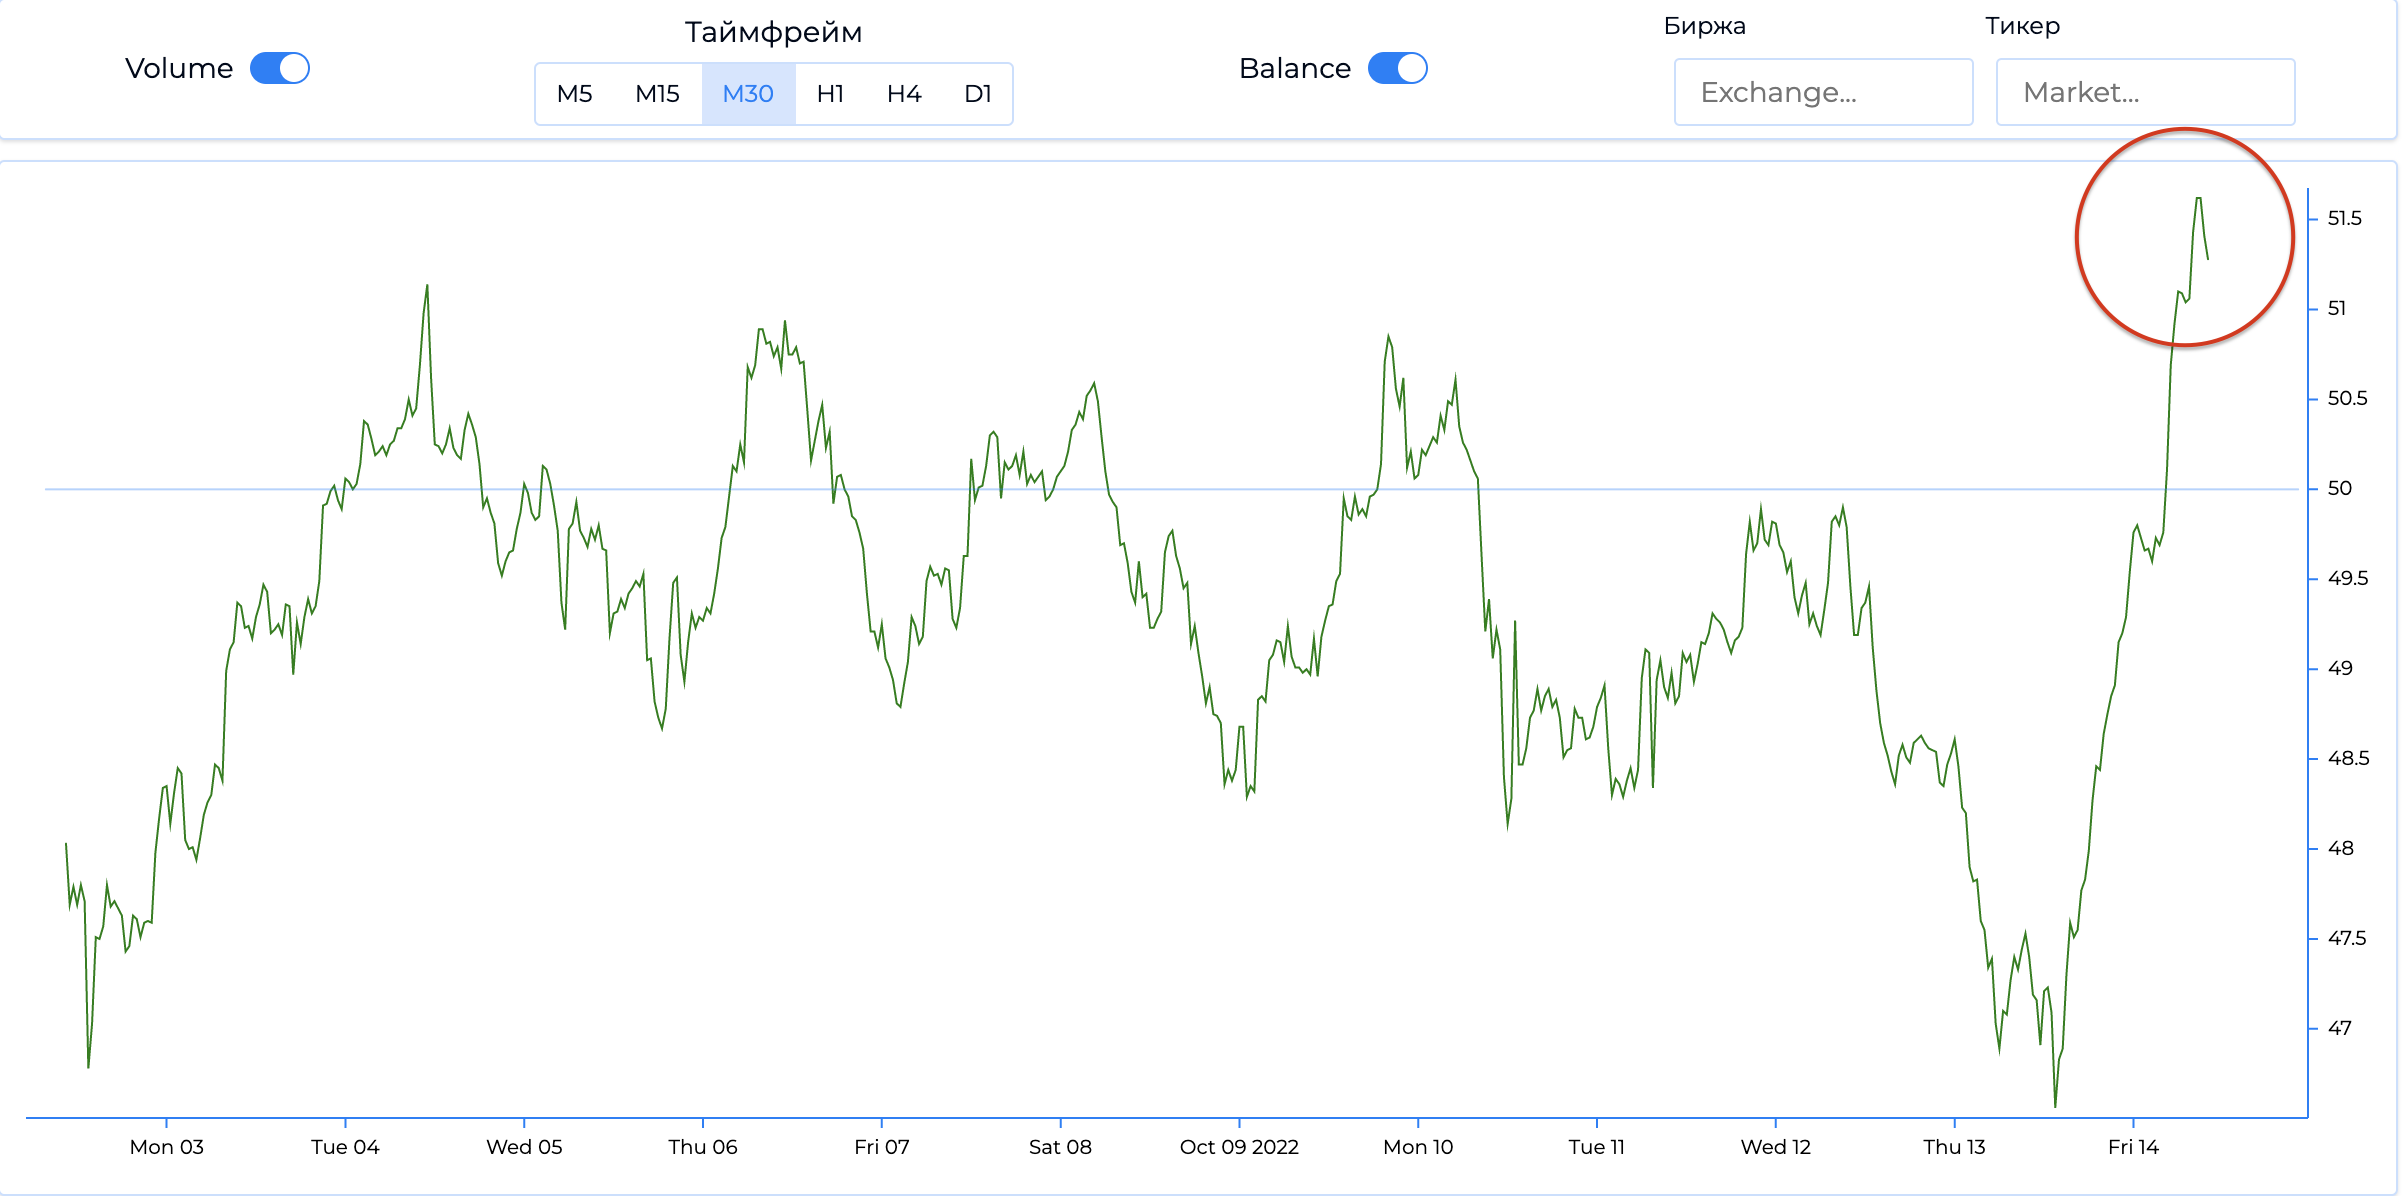Switch to the H1 timeframe
2402x1196 pixels.
[830, 94]
